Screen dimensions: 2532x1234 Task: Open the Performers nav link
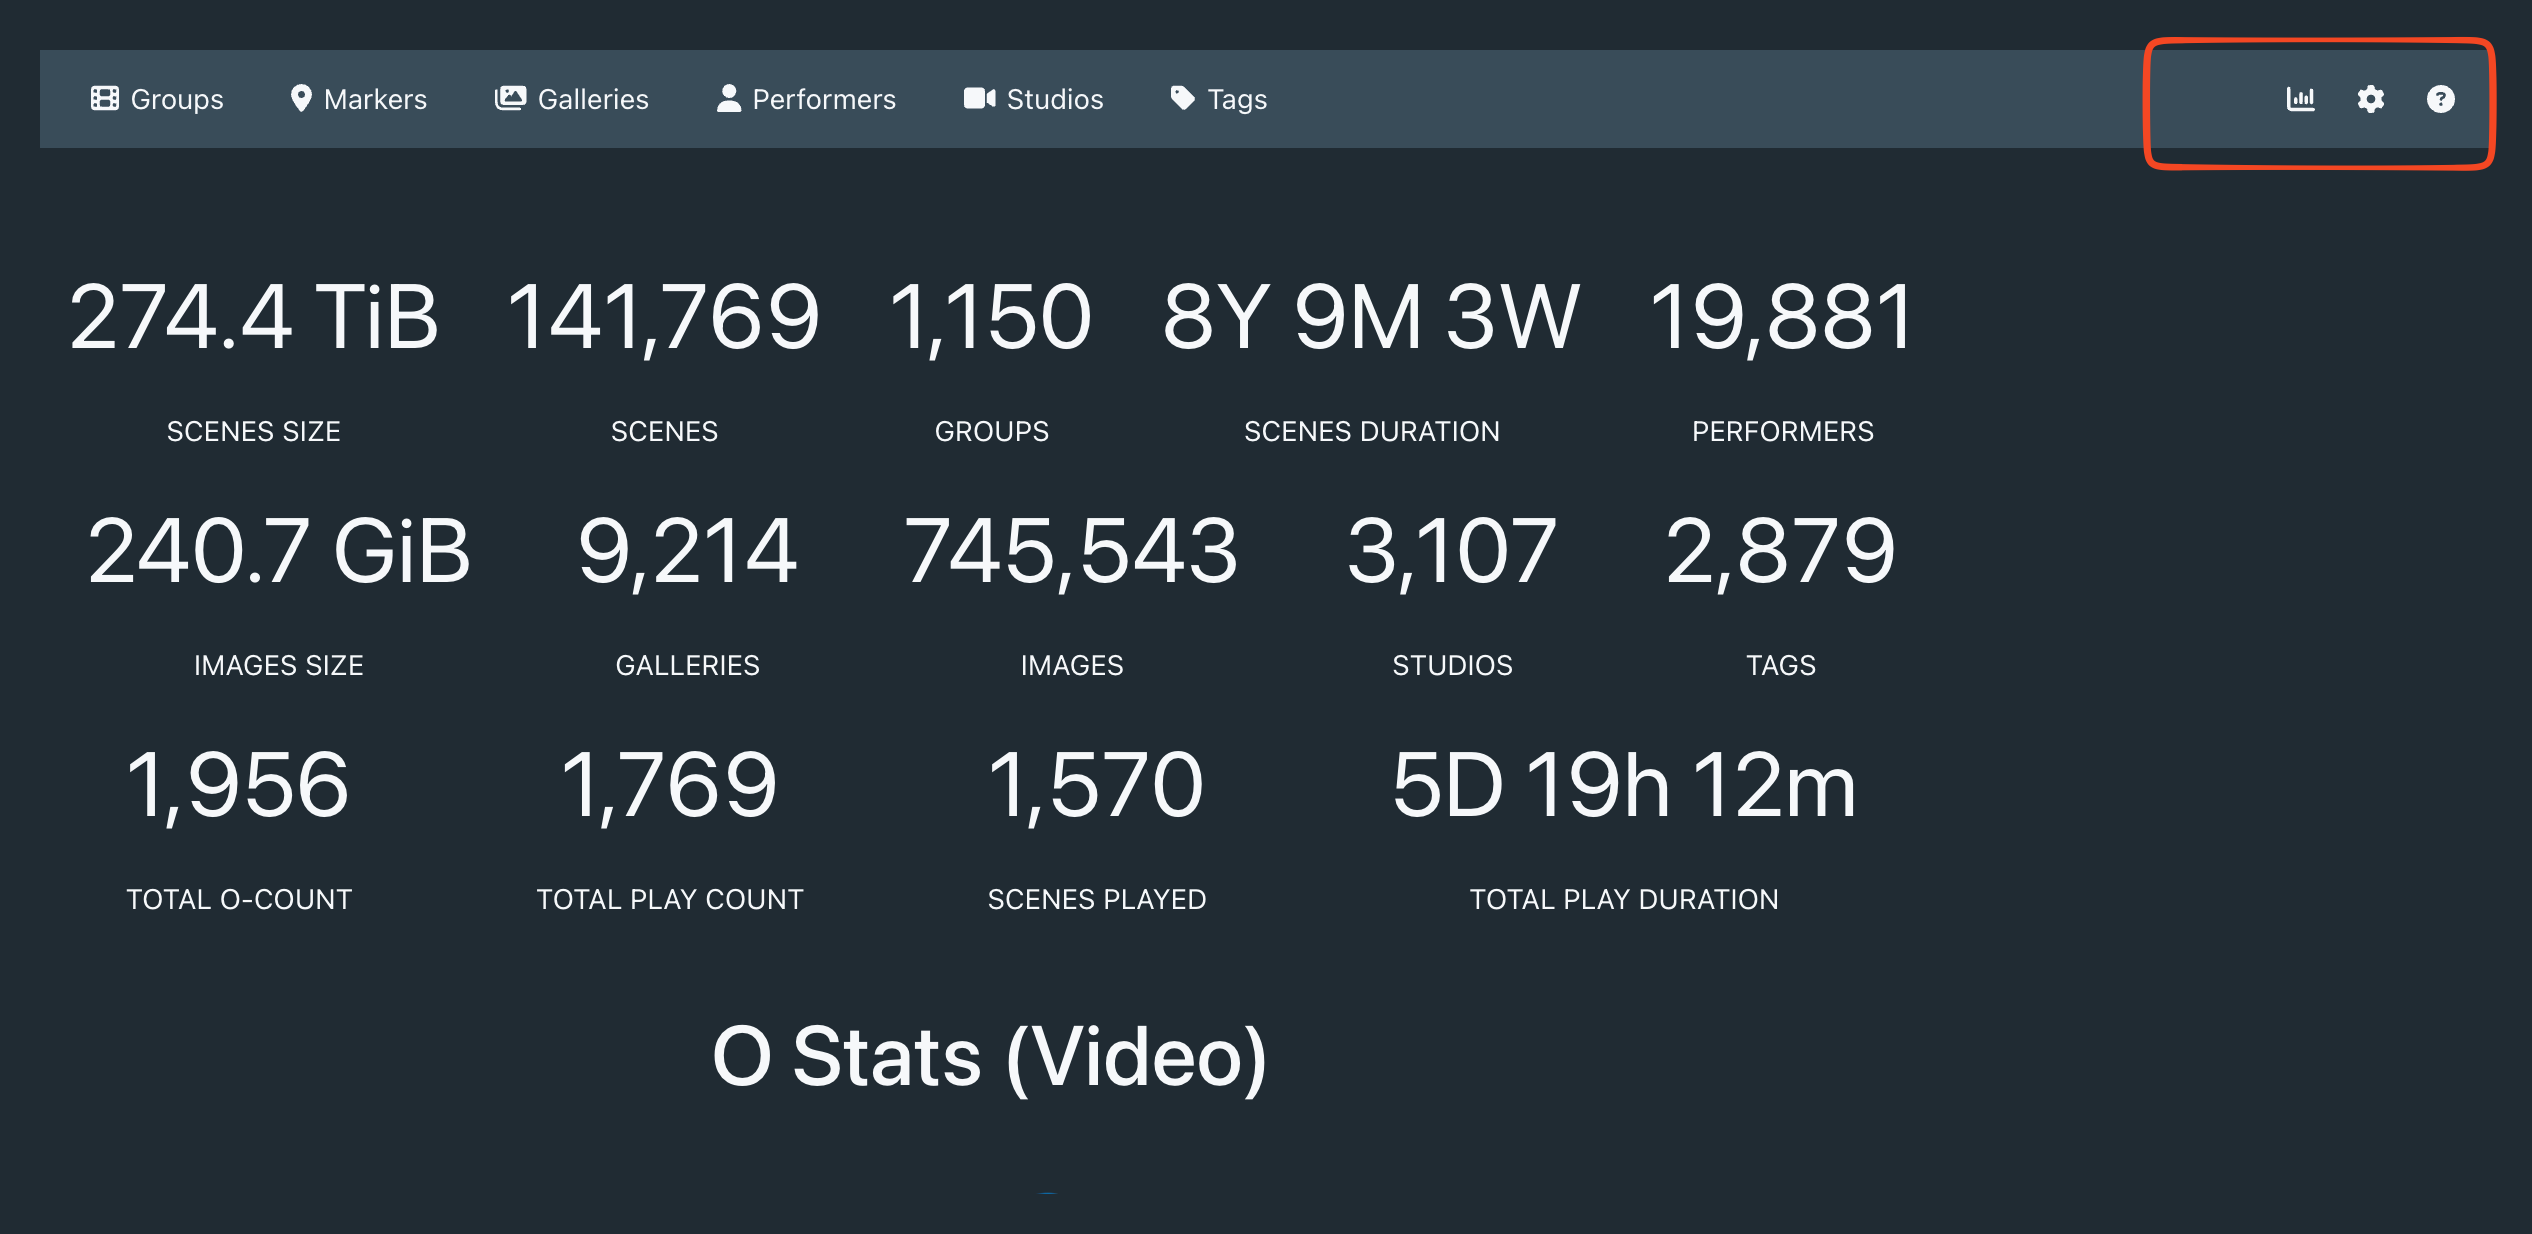(x=824, y=99)
